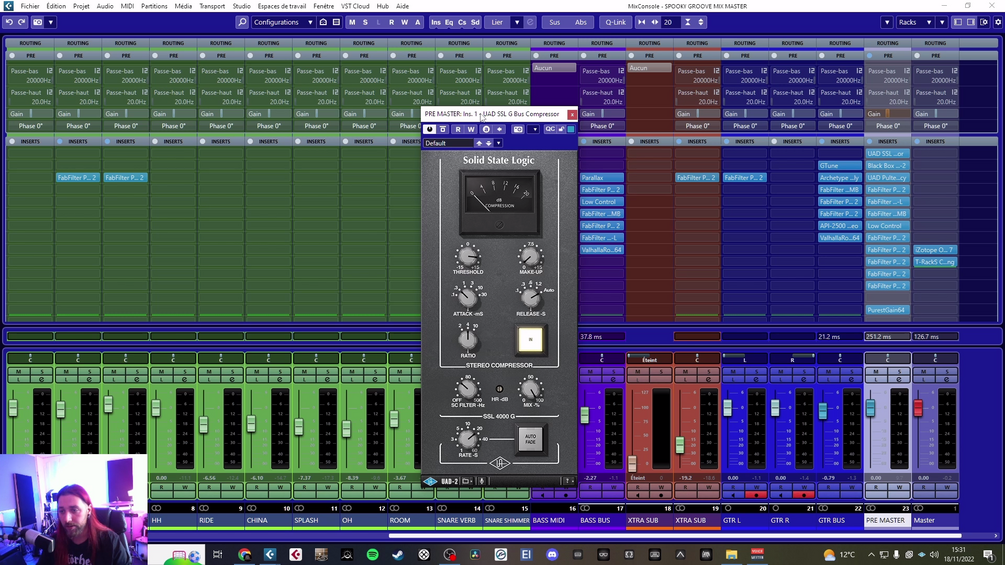Click the Master channel red fader
Image resolution: width=1005 pixels, height=565 pixels.
click(918, 407)
